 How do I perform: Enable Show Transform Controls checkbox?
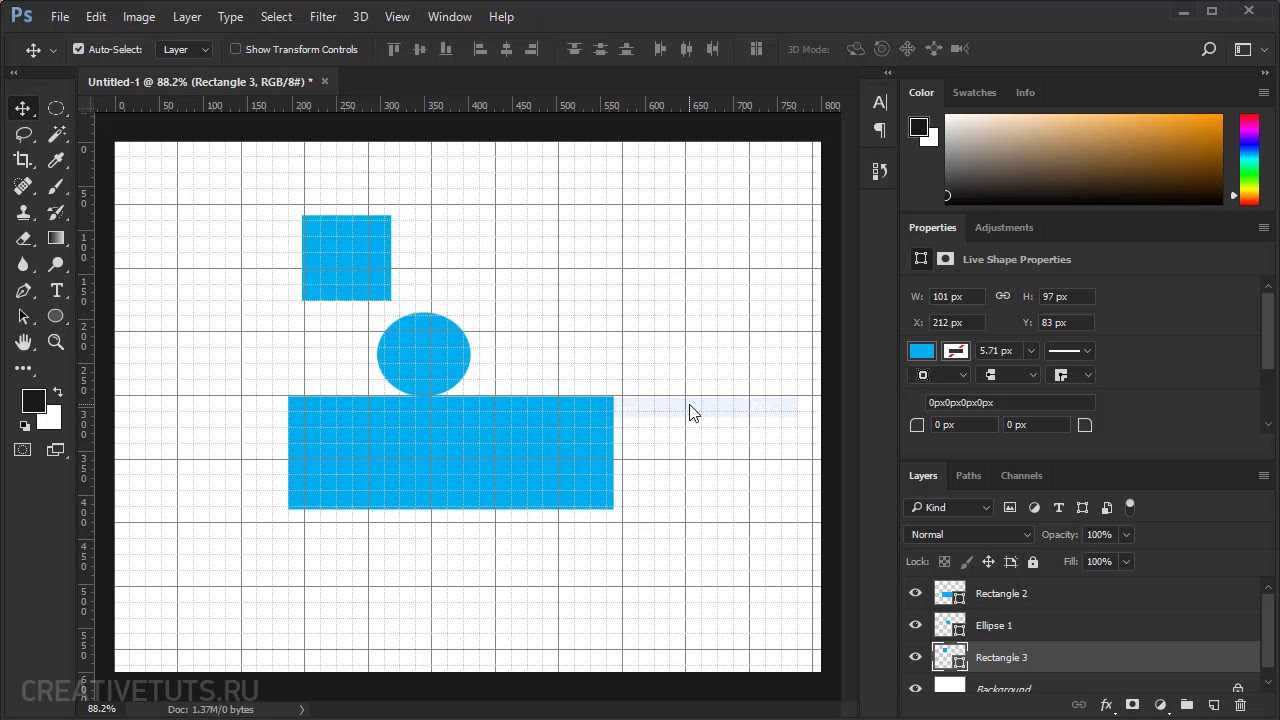(236, 49)
